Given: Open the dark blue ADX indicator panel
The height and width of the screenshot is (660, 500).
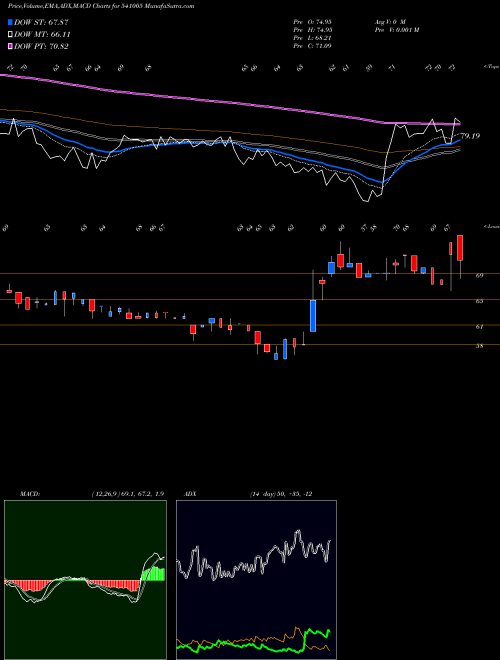Looking at the screenshot, I should [256, 580].
